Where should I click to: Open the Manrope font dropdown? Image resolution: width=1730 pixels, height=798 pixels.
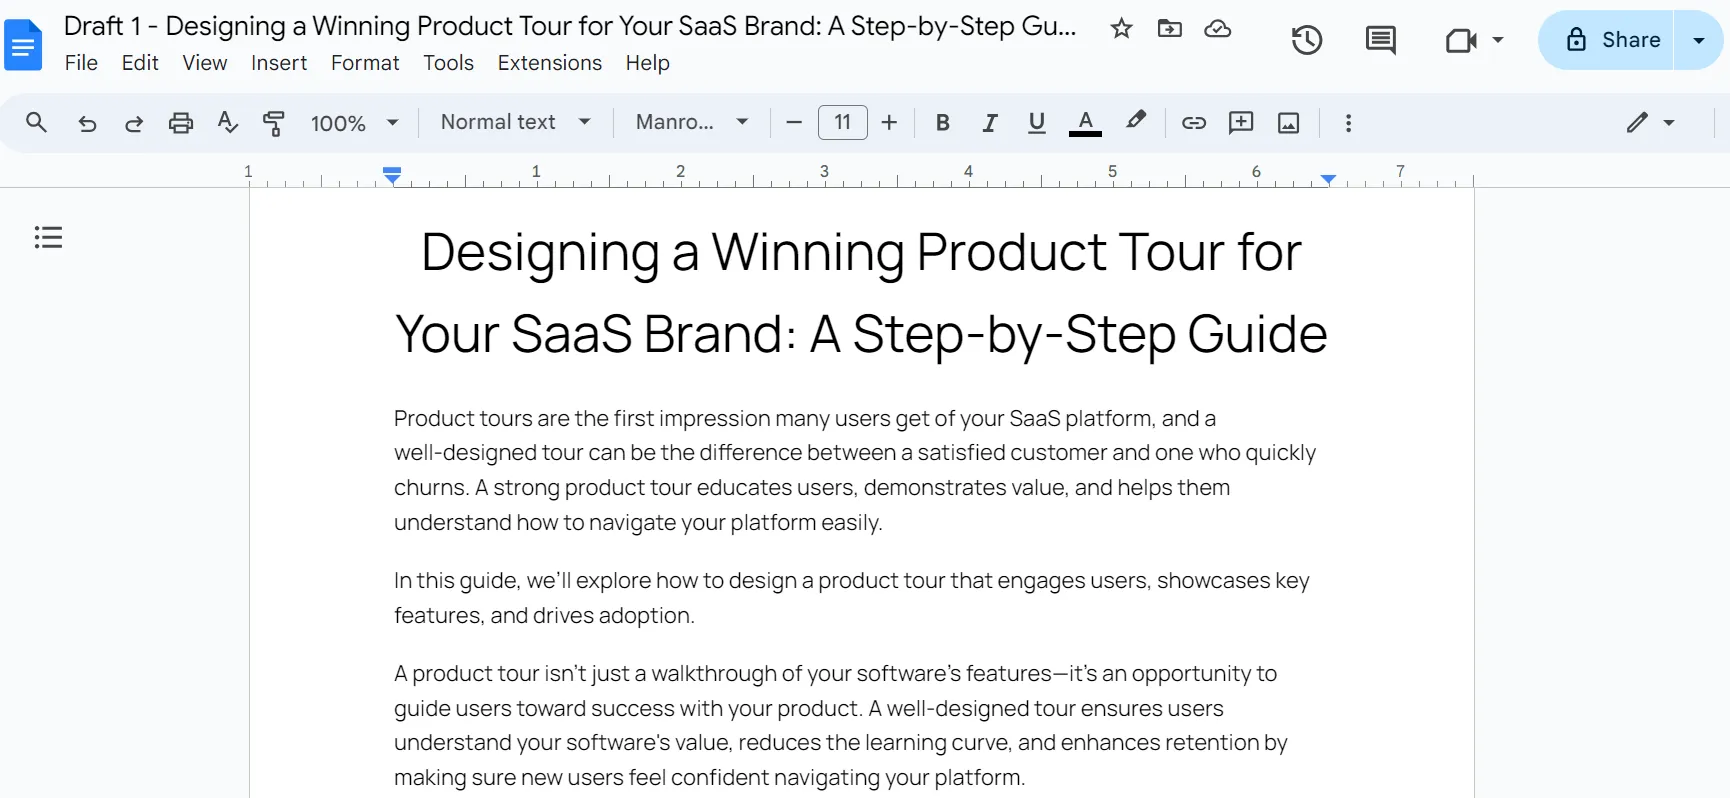pos(692,122)
